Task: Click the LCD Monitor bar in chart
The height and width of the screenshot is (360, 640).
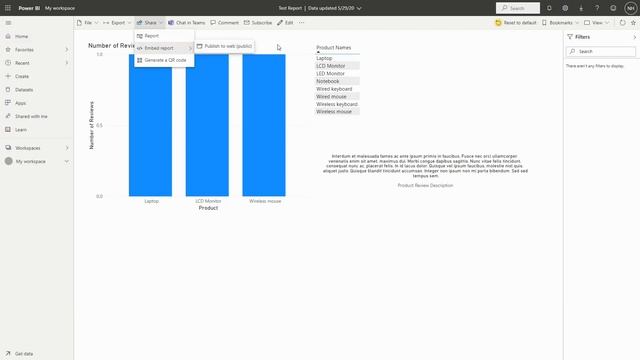Action: click(207, 125)
